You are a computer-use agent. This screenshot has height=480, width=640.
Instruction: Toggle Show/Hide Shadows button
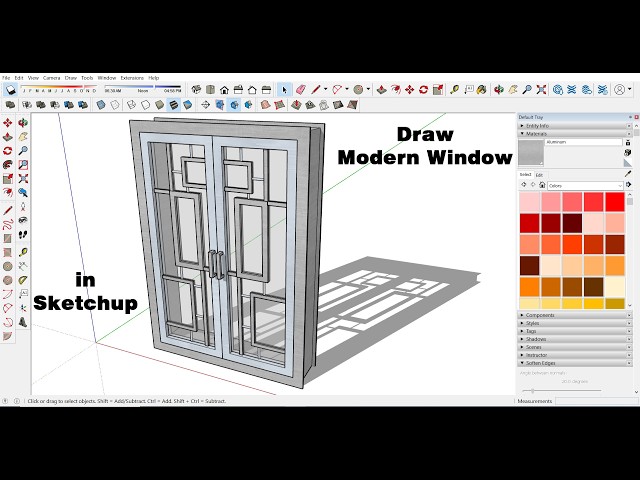(10, 89)
